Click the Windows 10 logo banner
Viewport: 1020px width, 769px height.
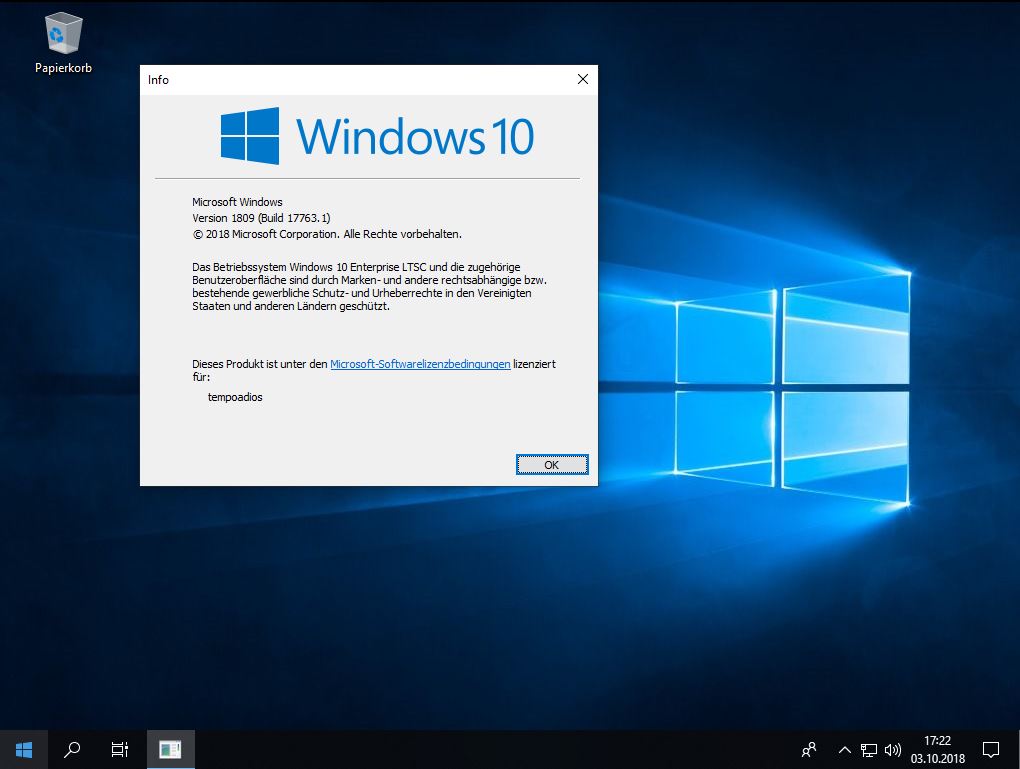click(377, 136)
